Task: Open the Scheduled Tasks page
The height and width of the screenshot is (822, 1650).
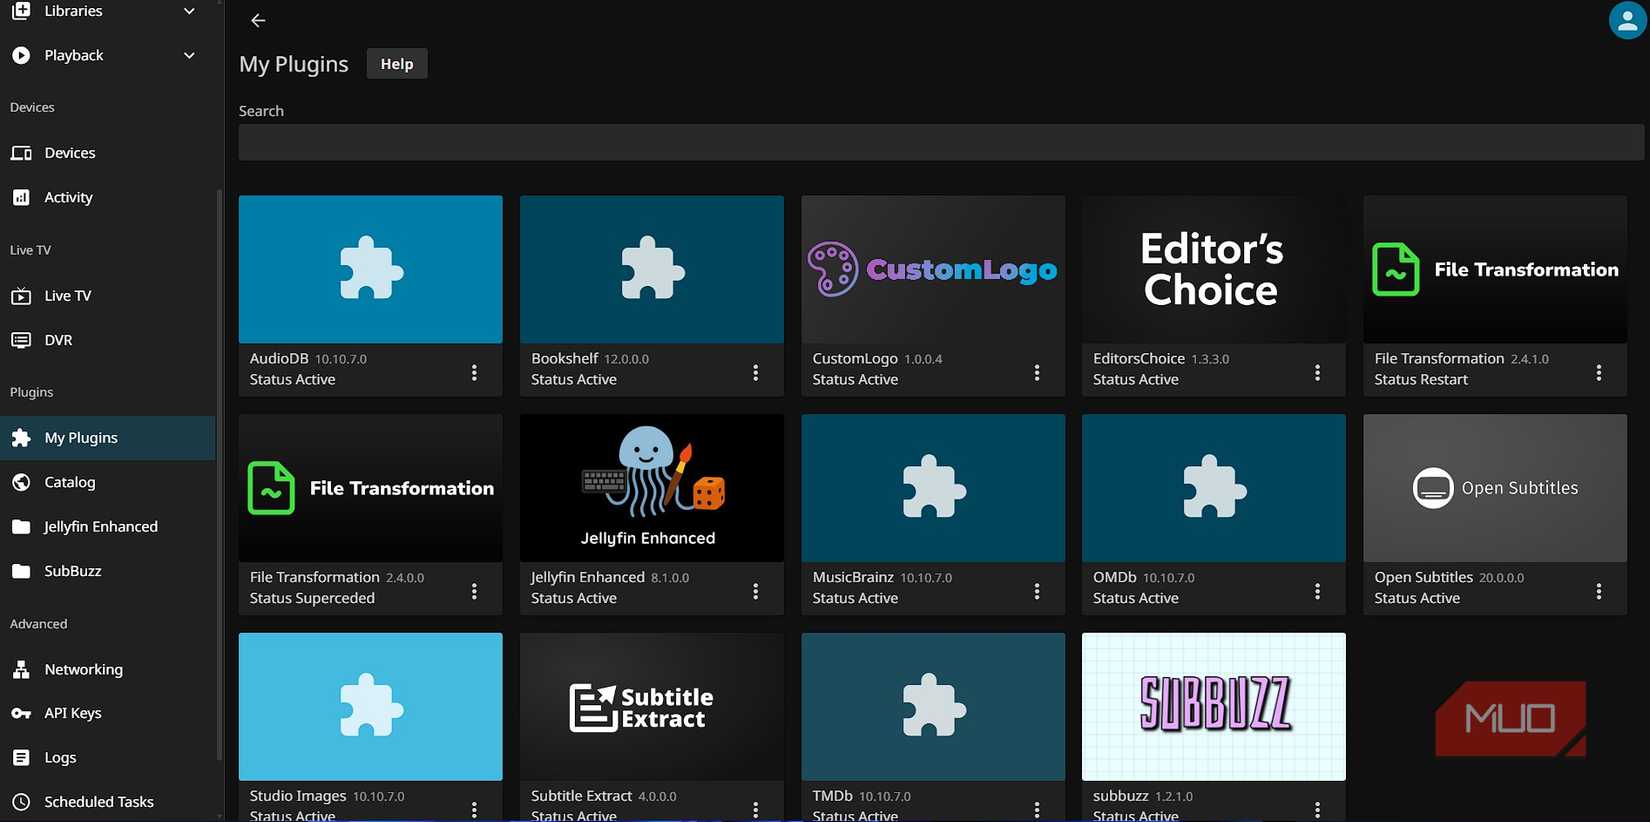Action: 108,802
